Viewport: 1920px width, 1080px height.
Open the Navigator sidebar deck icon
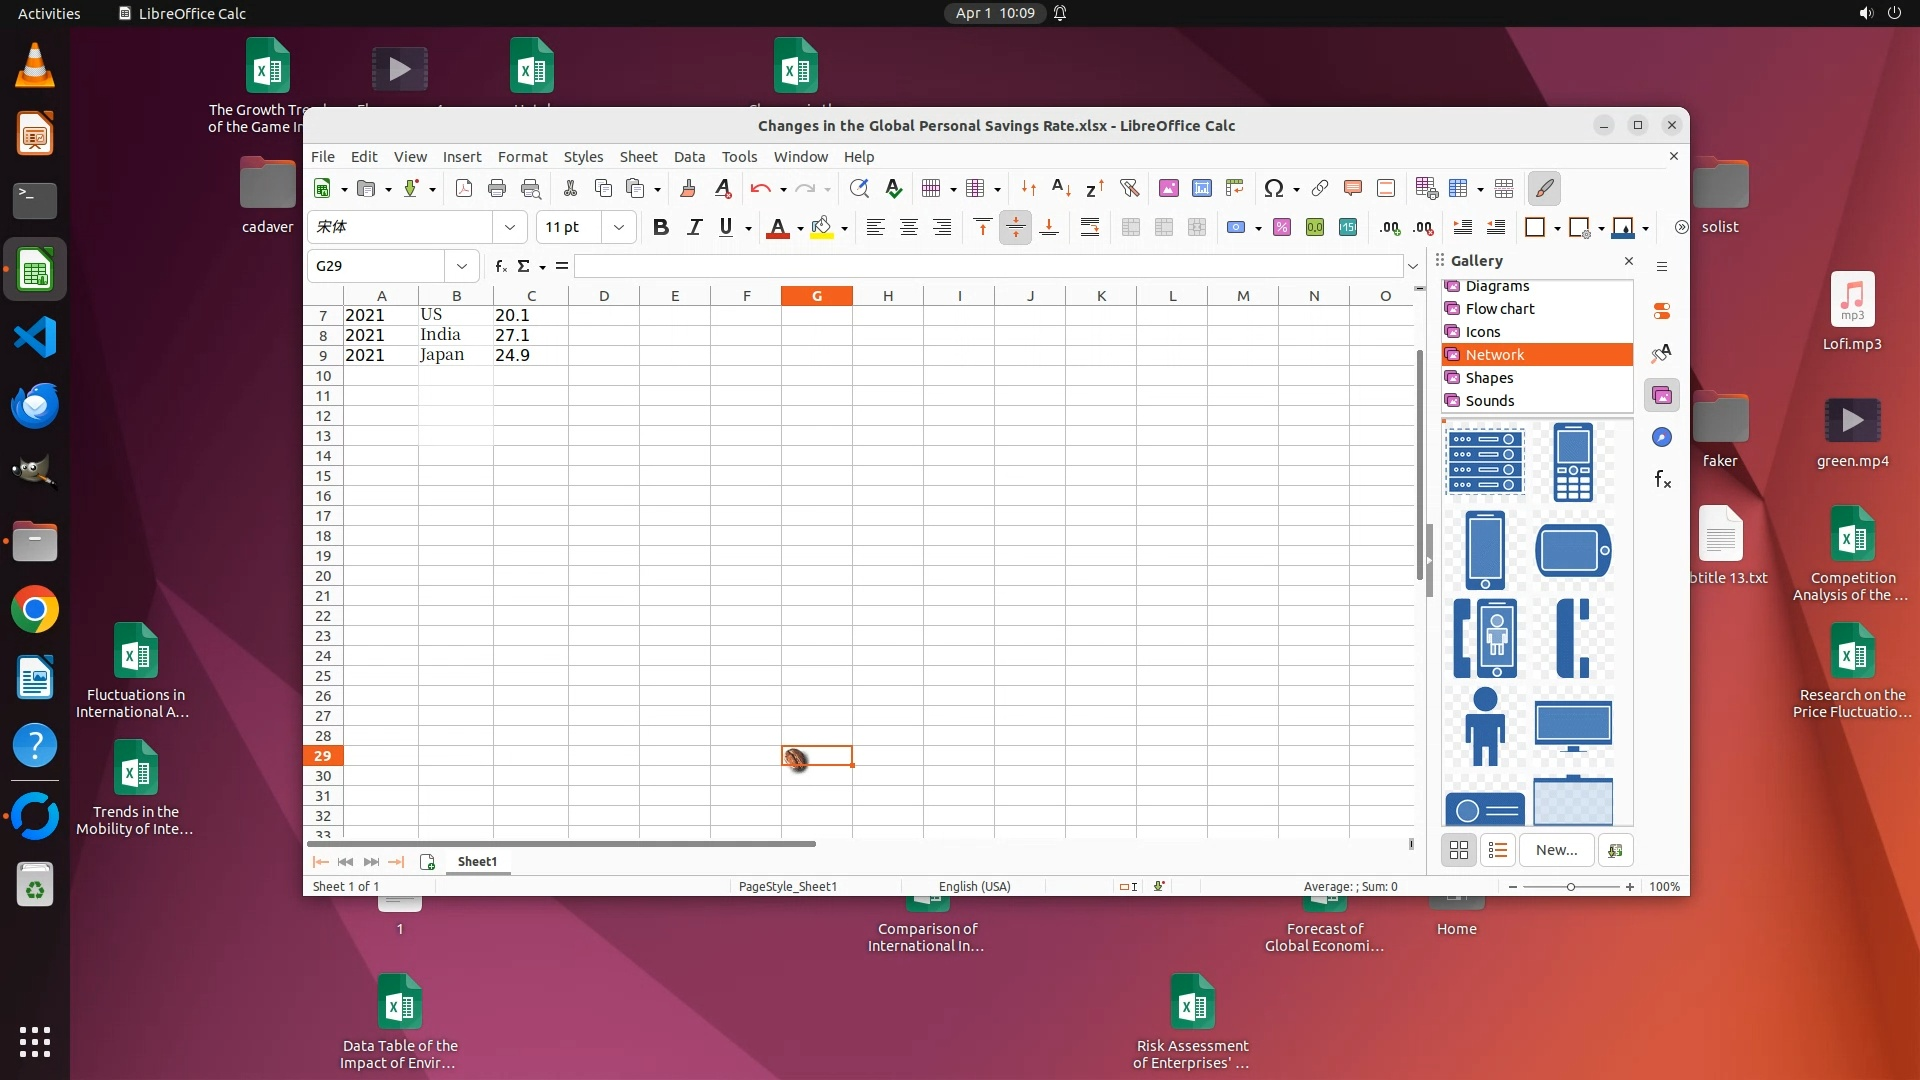click(1662, 438)
